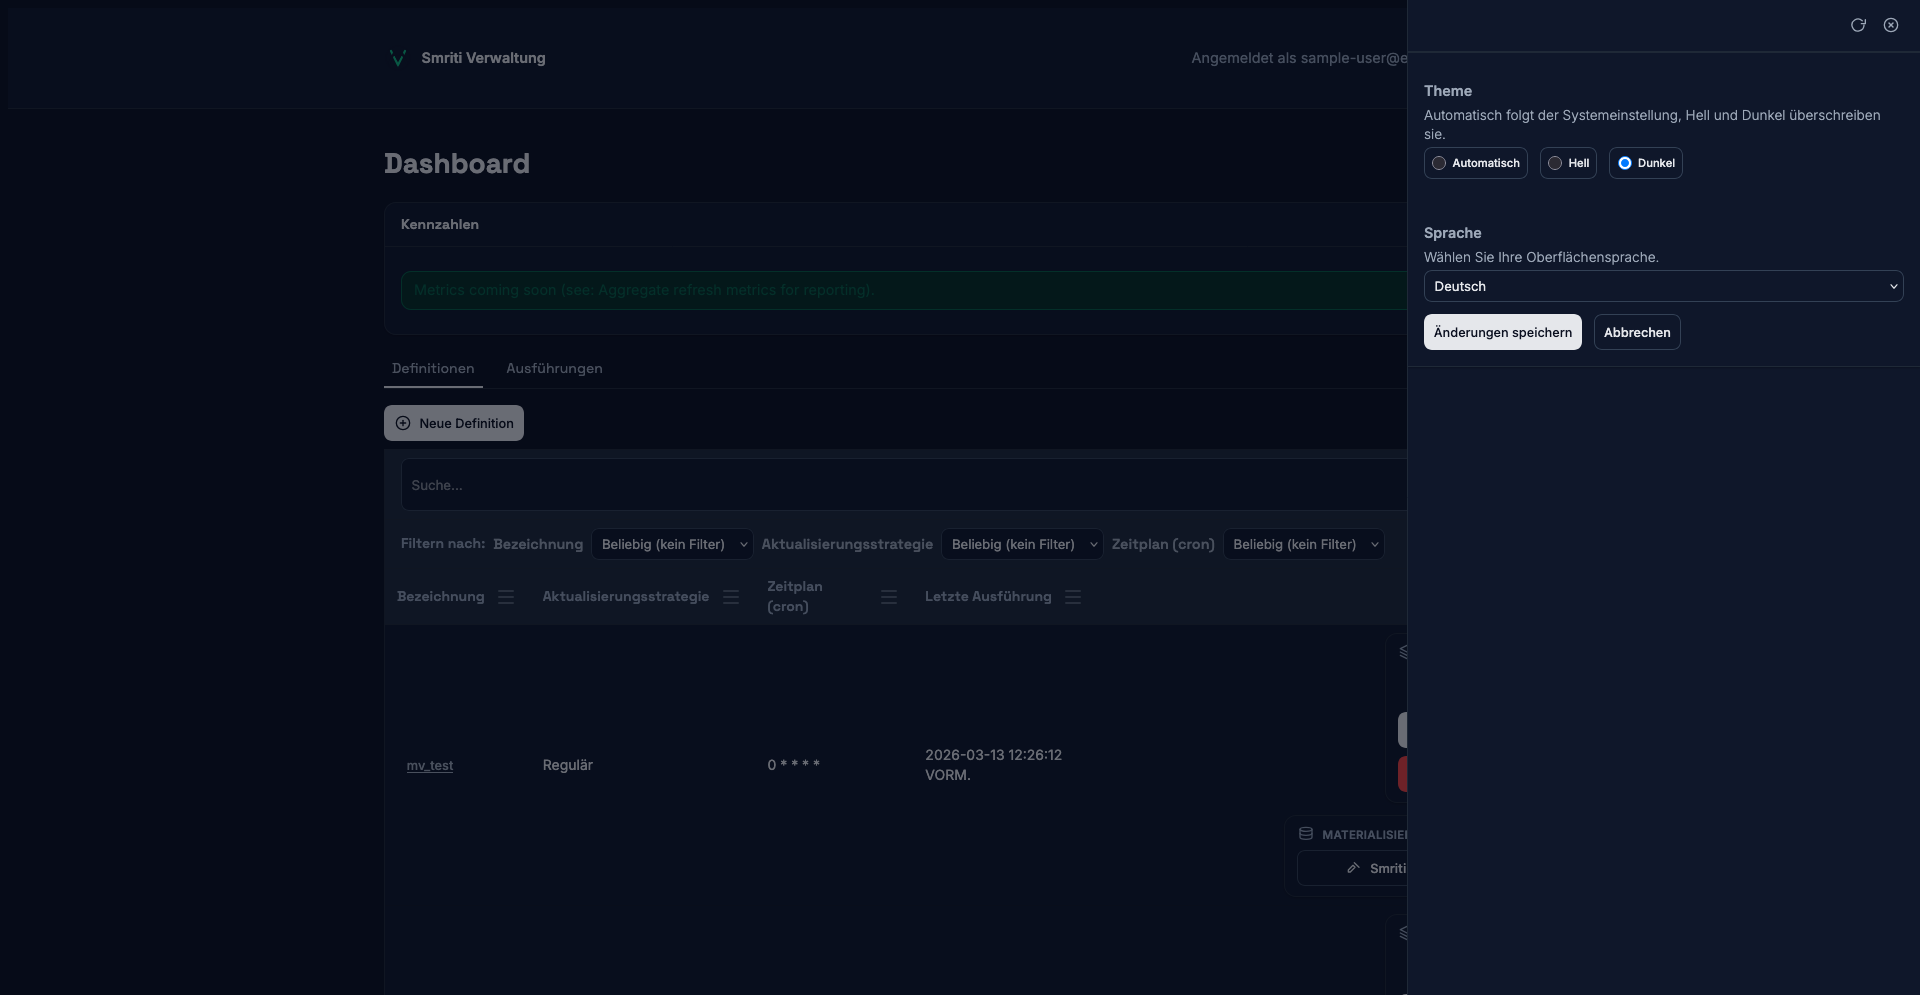Open the Aktualisierungsstrategie column menu icon
The width and height of the screenshot is (1920, 995).
tap(731, 597)
